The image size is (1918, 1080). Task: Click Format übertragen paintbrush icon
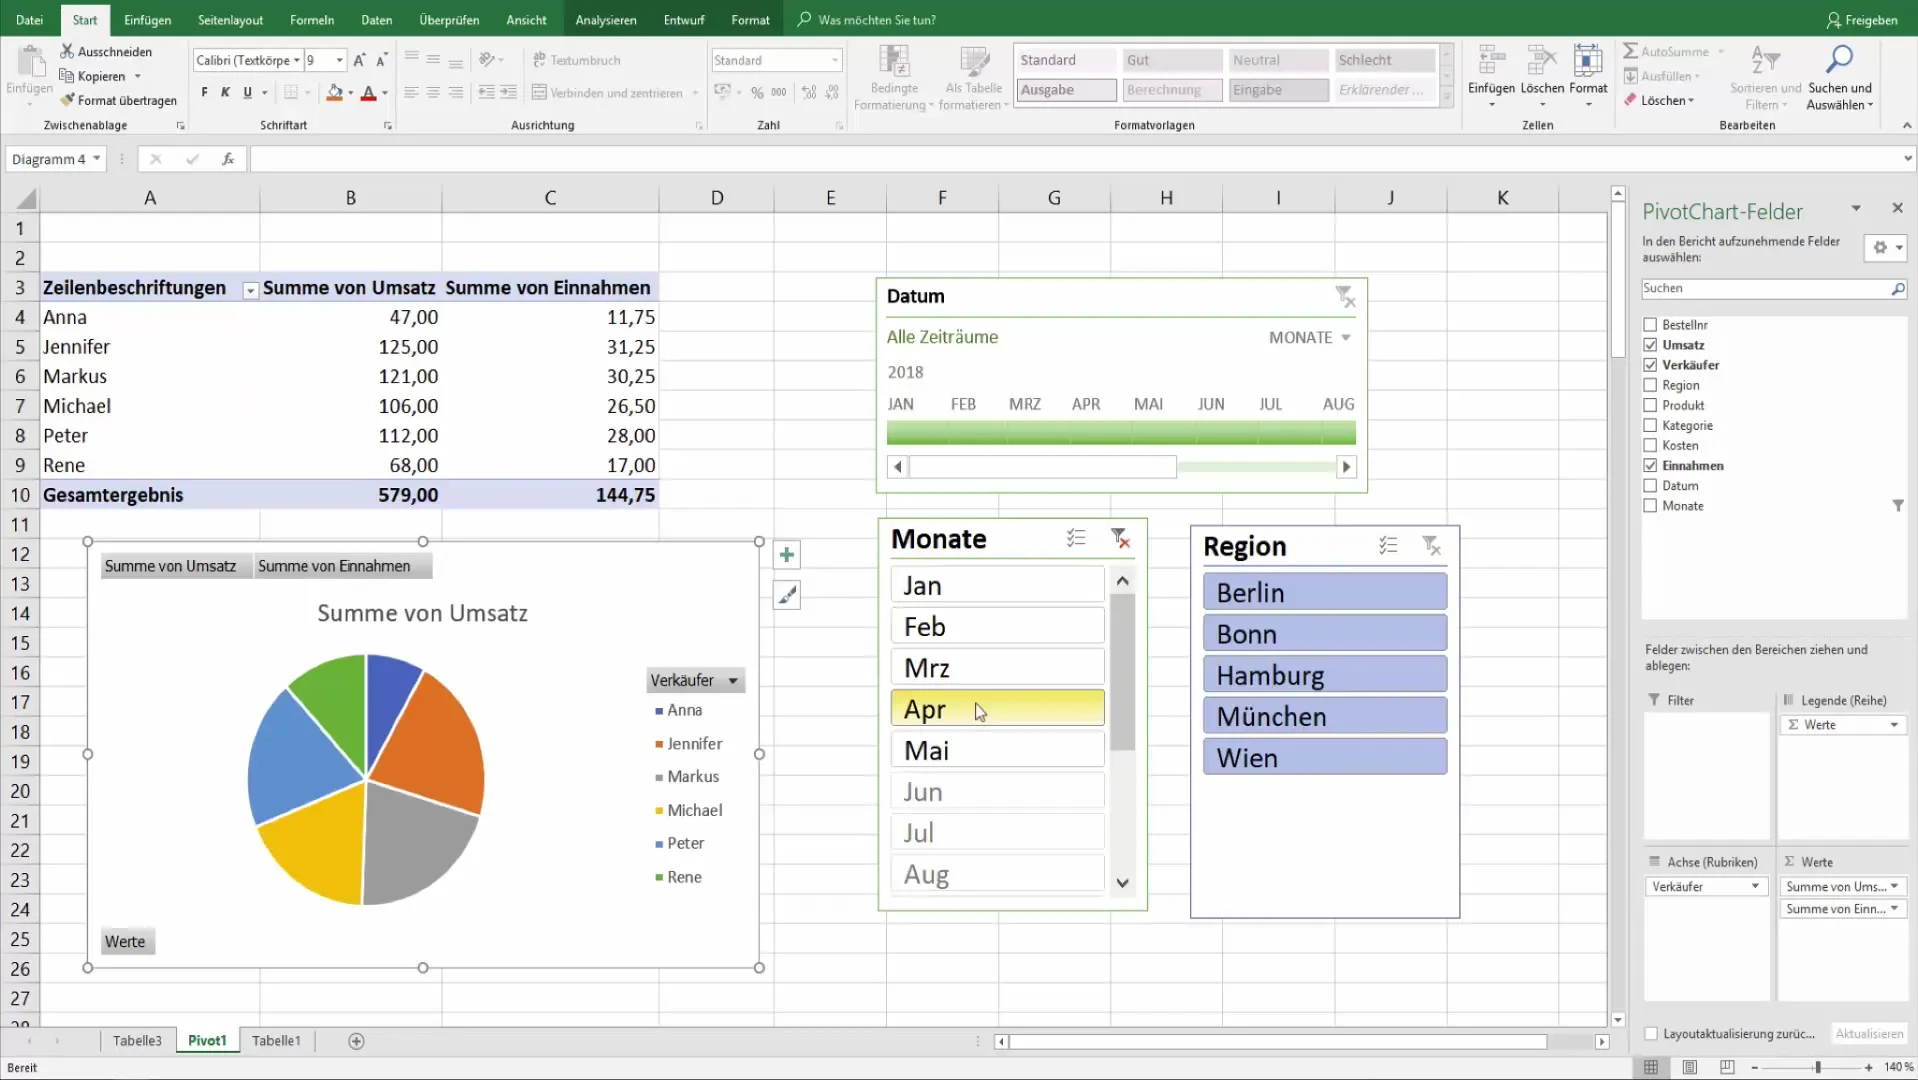click(x=67, y=100)
